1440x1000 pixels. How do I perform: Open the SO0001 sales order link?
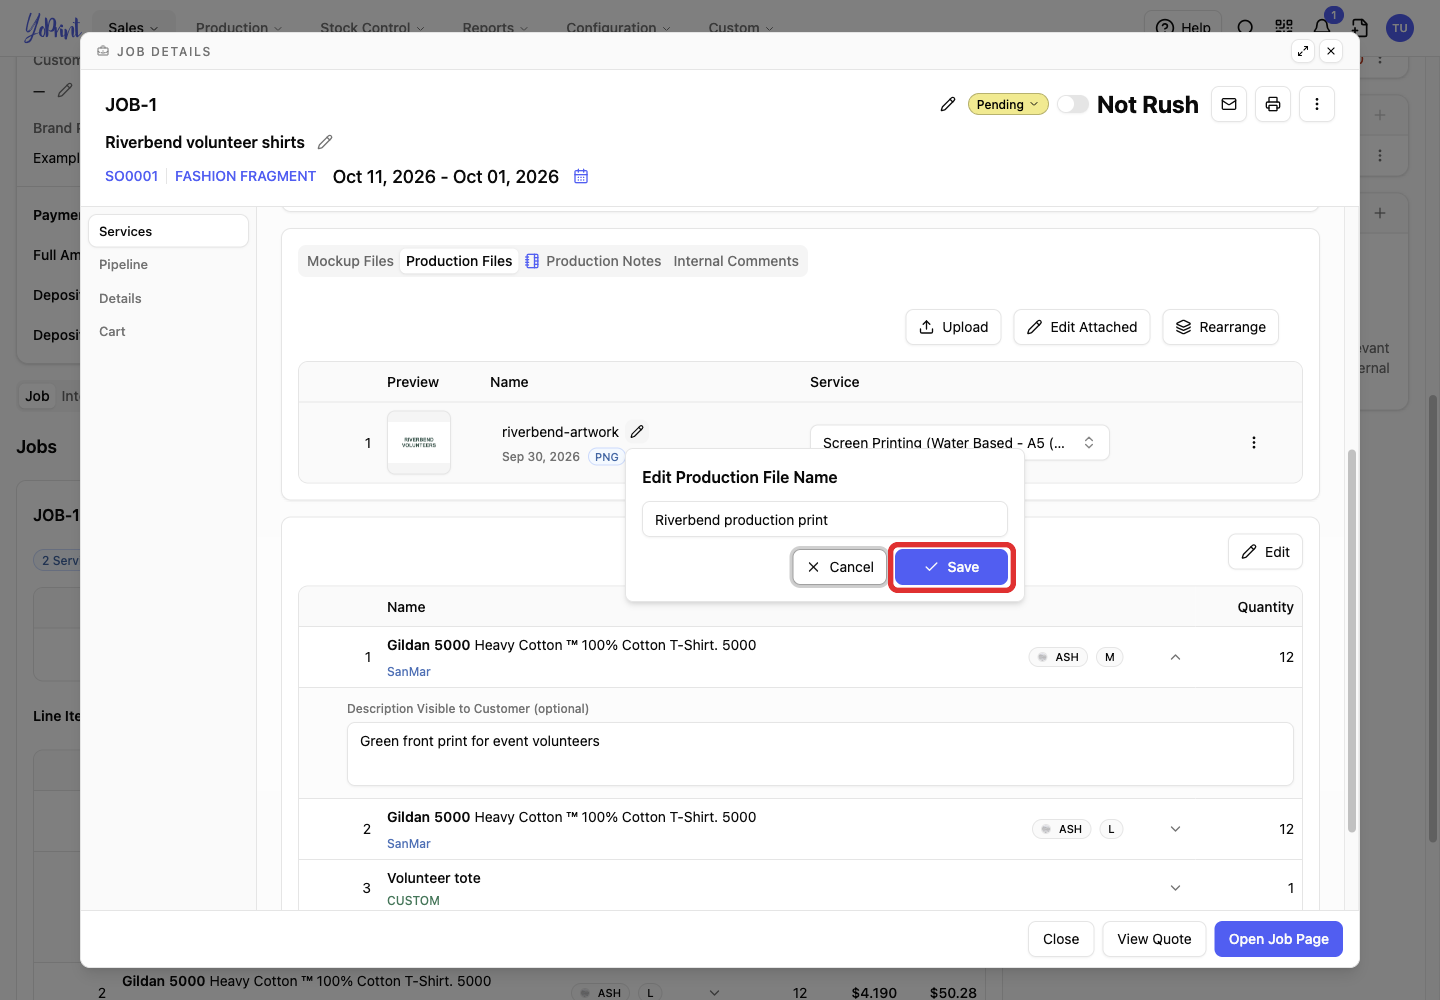click(x=132, y=176)
